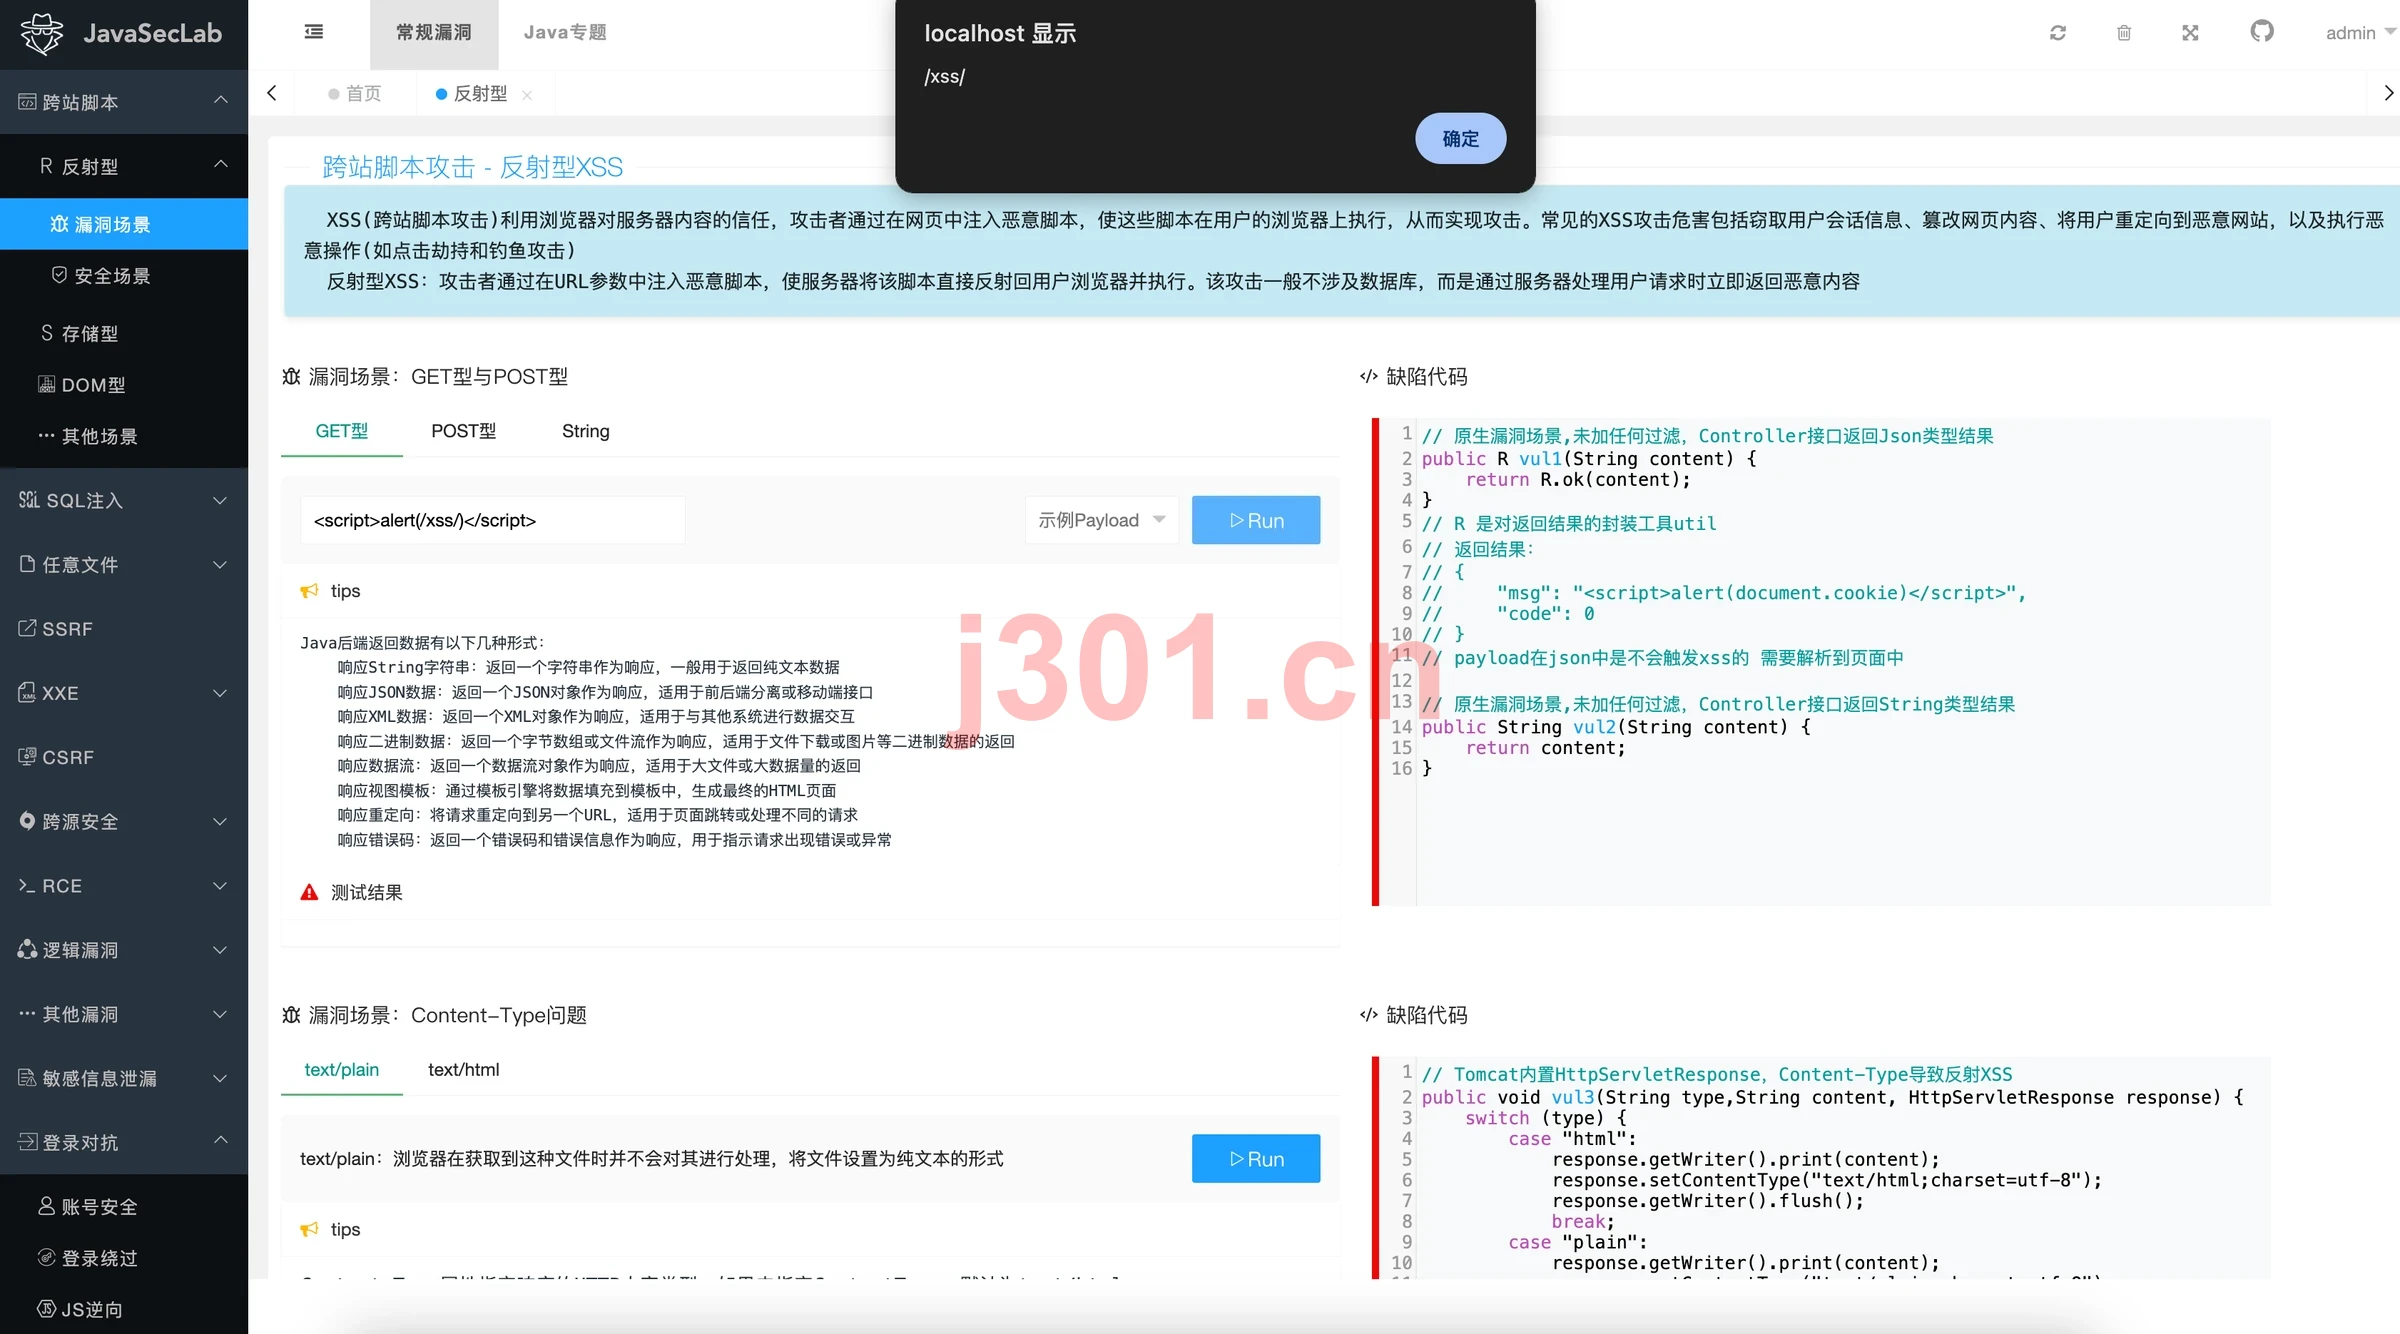Open the GitHub icon link

(2262, 32)
